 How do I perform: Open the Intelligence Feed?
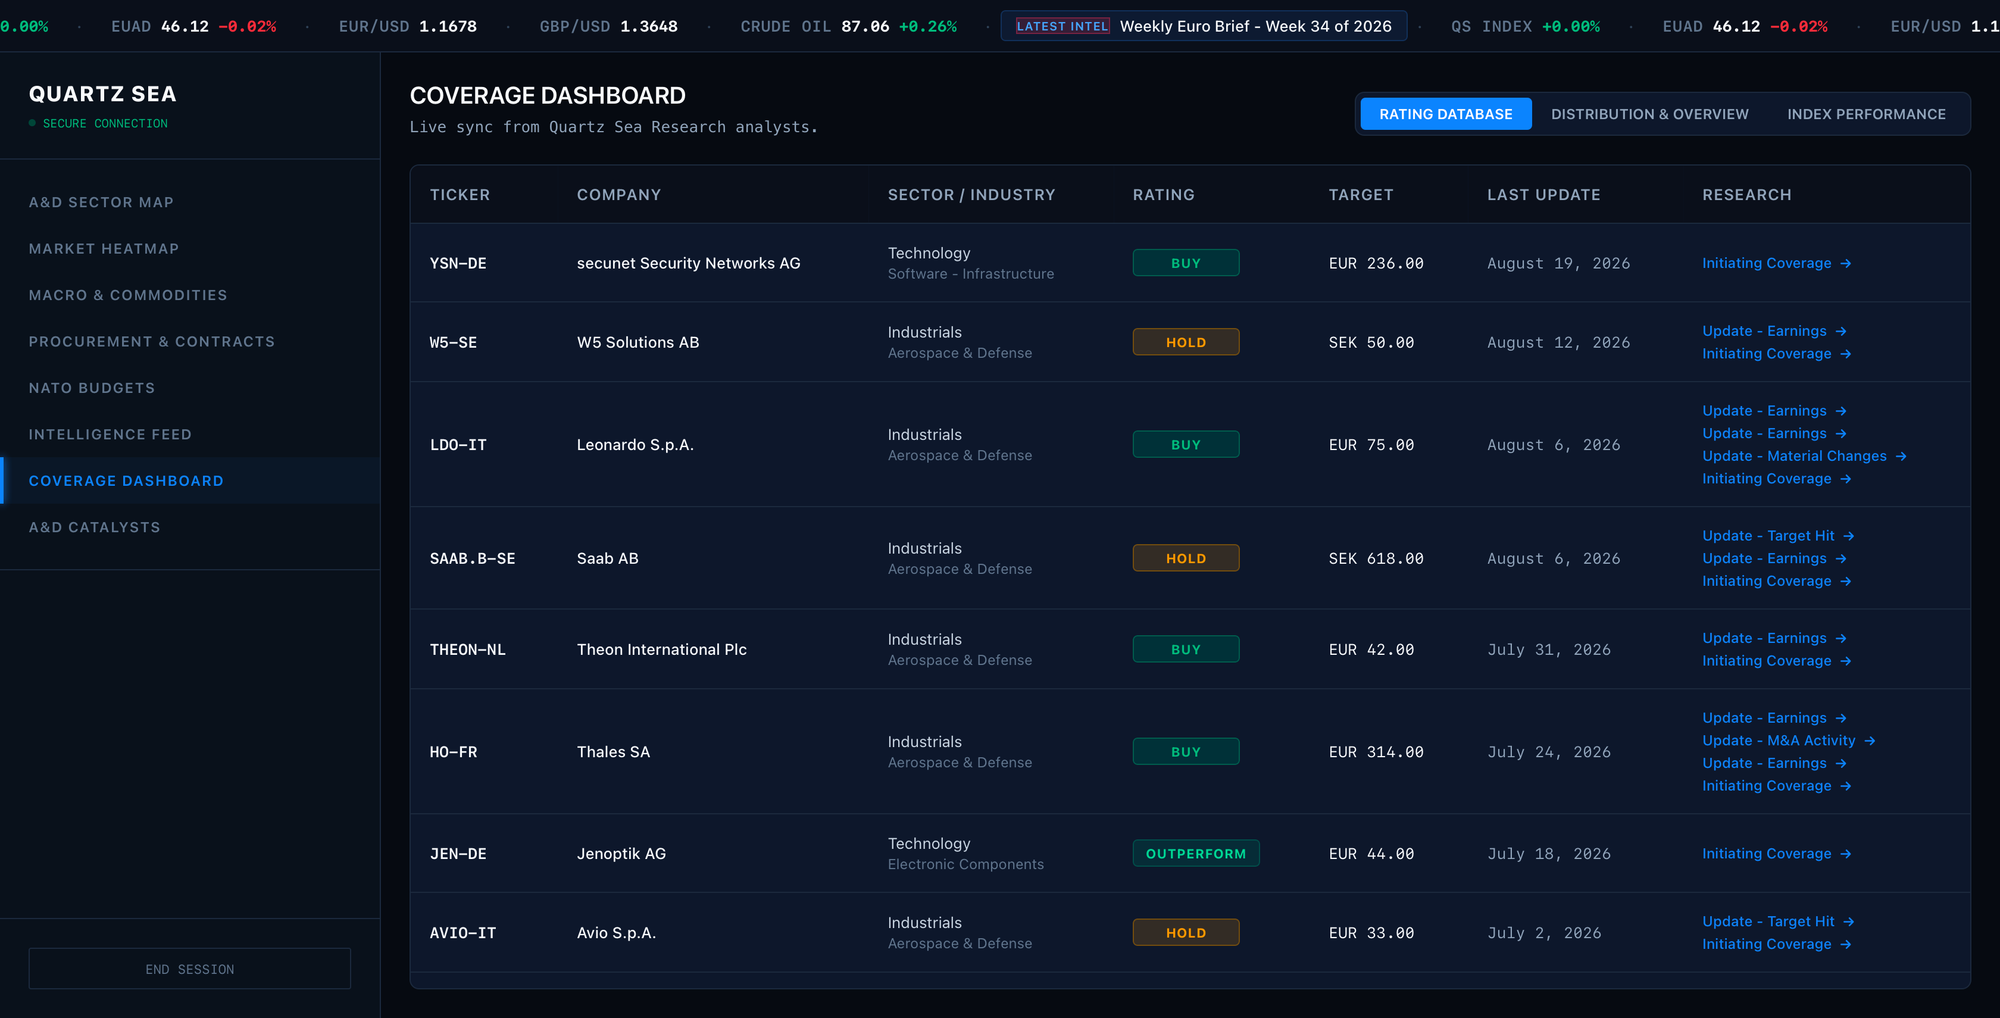[x=110, y=434]
